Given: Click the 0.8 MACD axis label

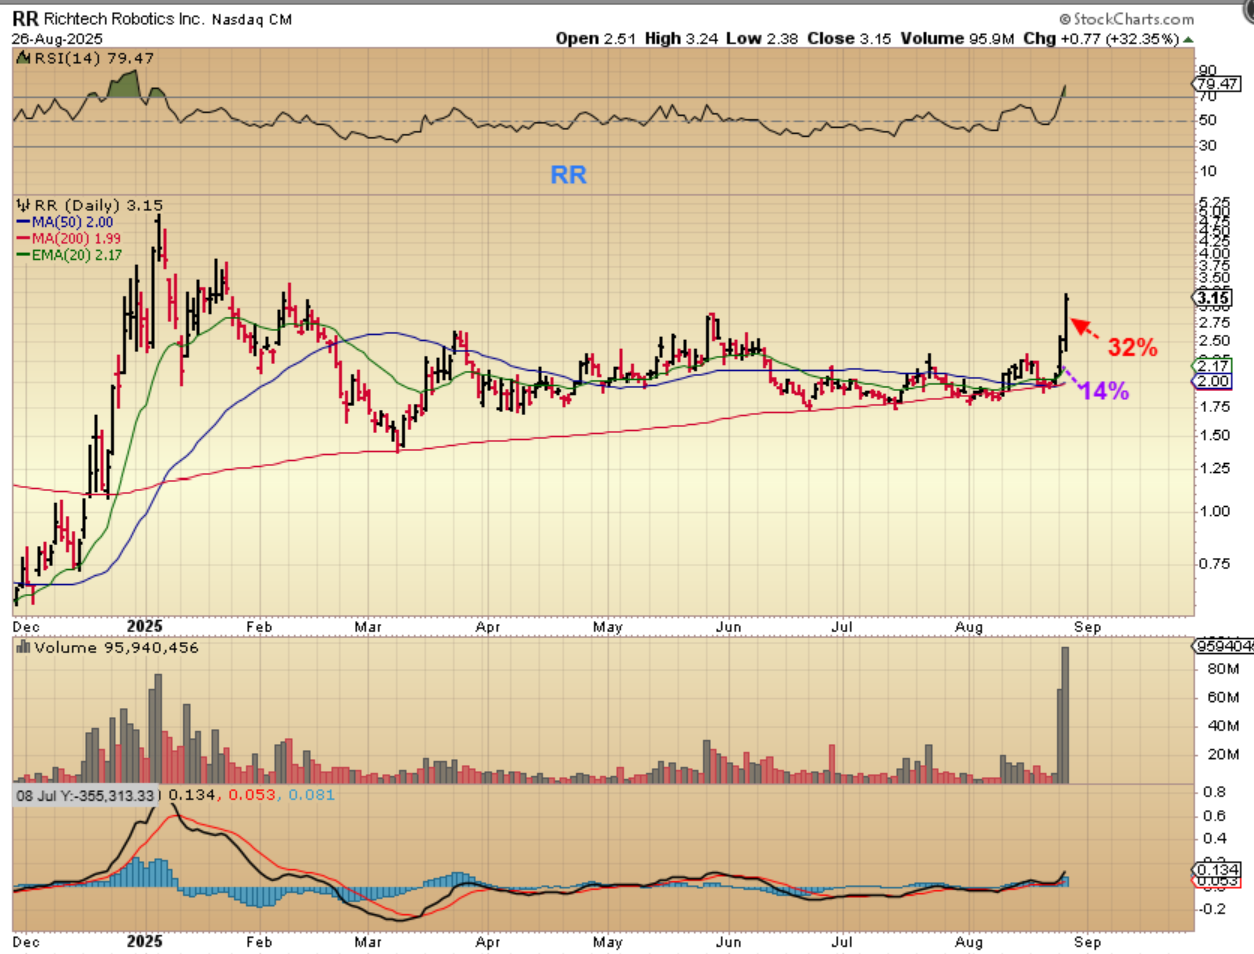Looking at the screenshot, I should tap(1214, 792).
